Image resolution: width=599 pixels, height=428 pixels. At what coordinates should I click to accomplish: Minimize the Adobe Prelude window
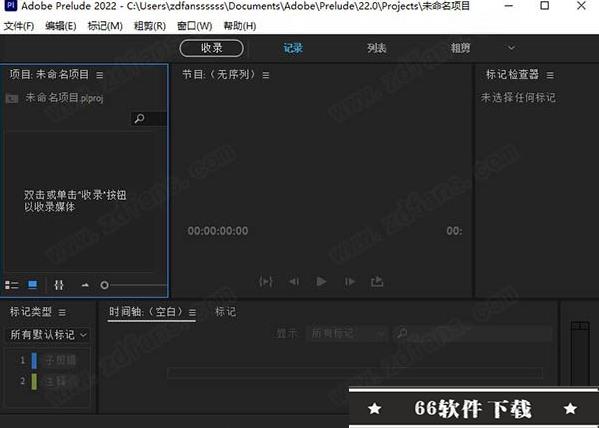coord(508,6)
